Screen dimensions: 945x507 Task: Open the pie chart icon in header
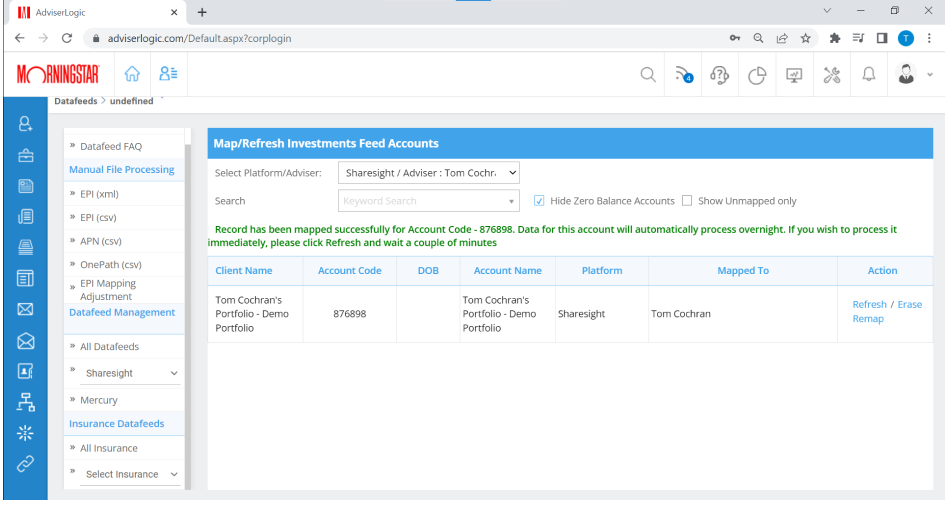(757, 75)
